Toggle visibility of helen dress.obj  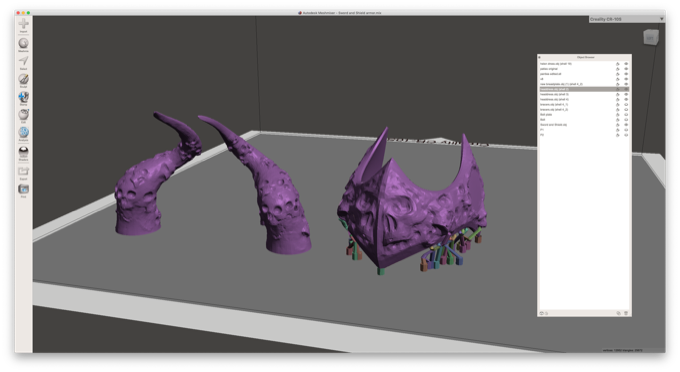click(x=626, y=64)
